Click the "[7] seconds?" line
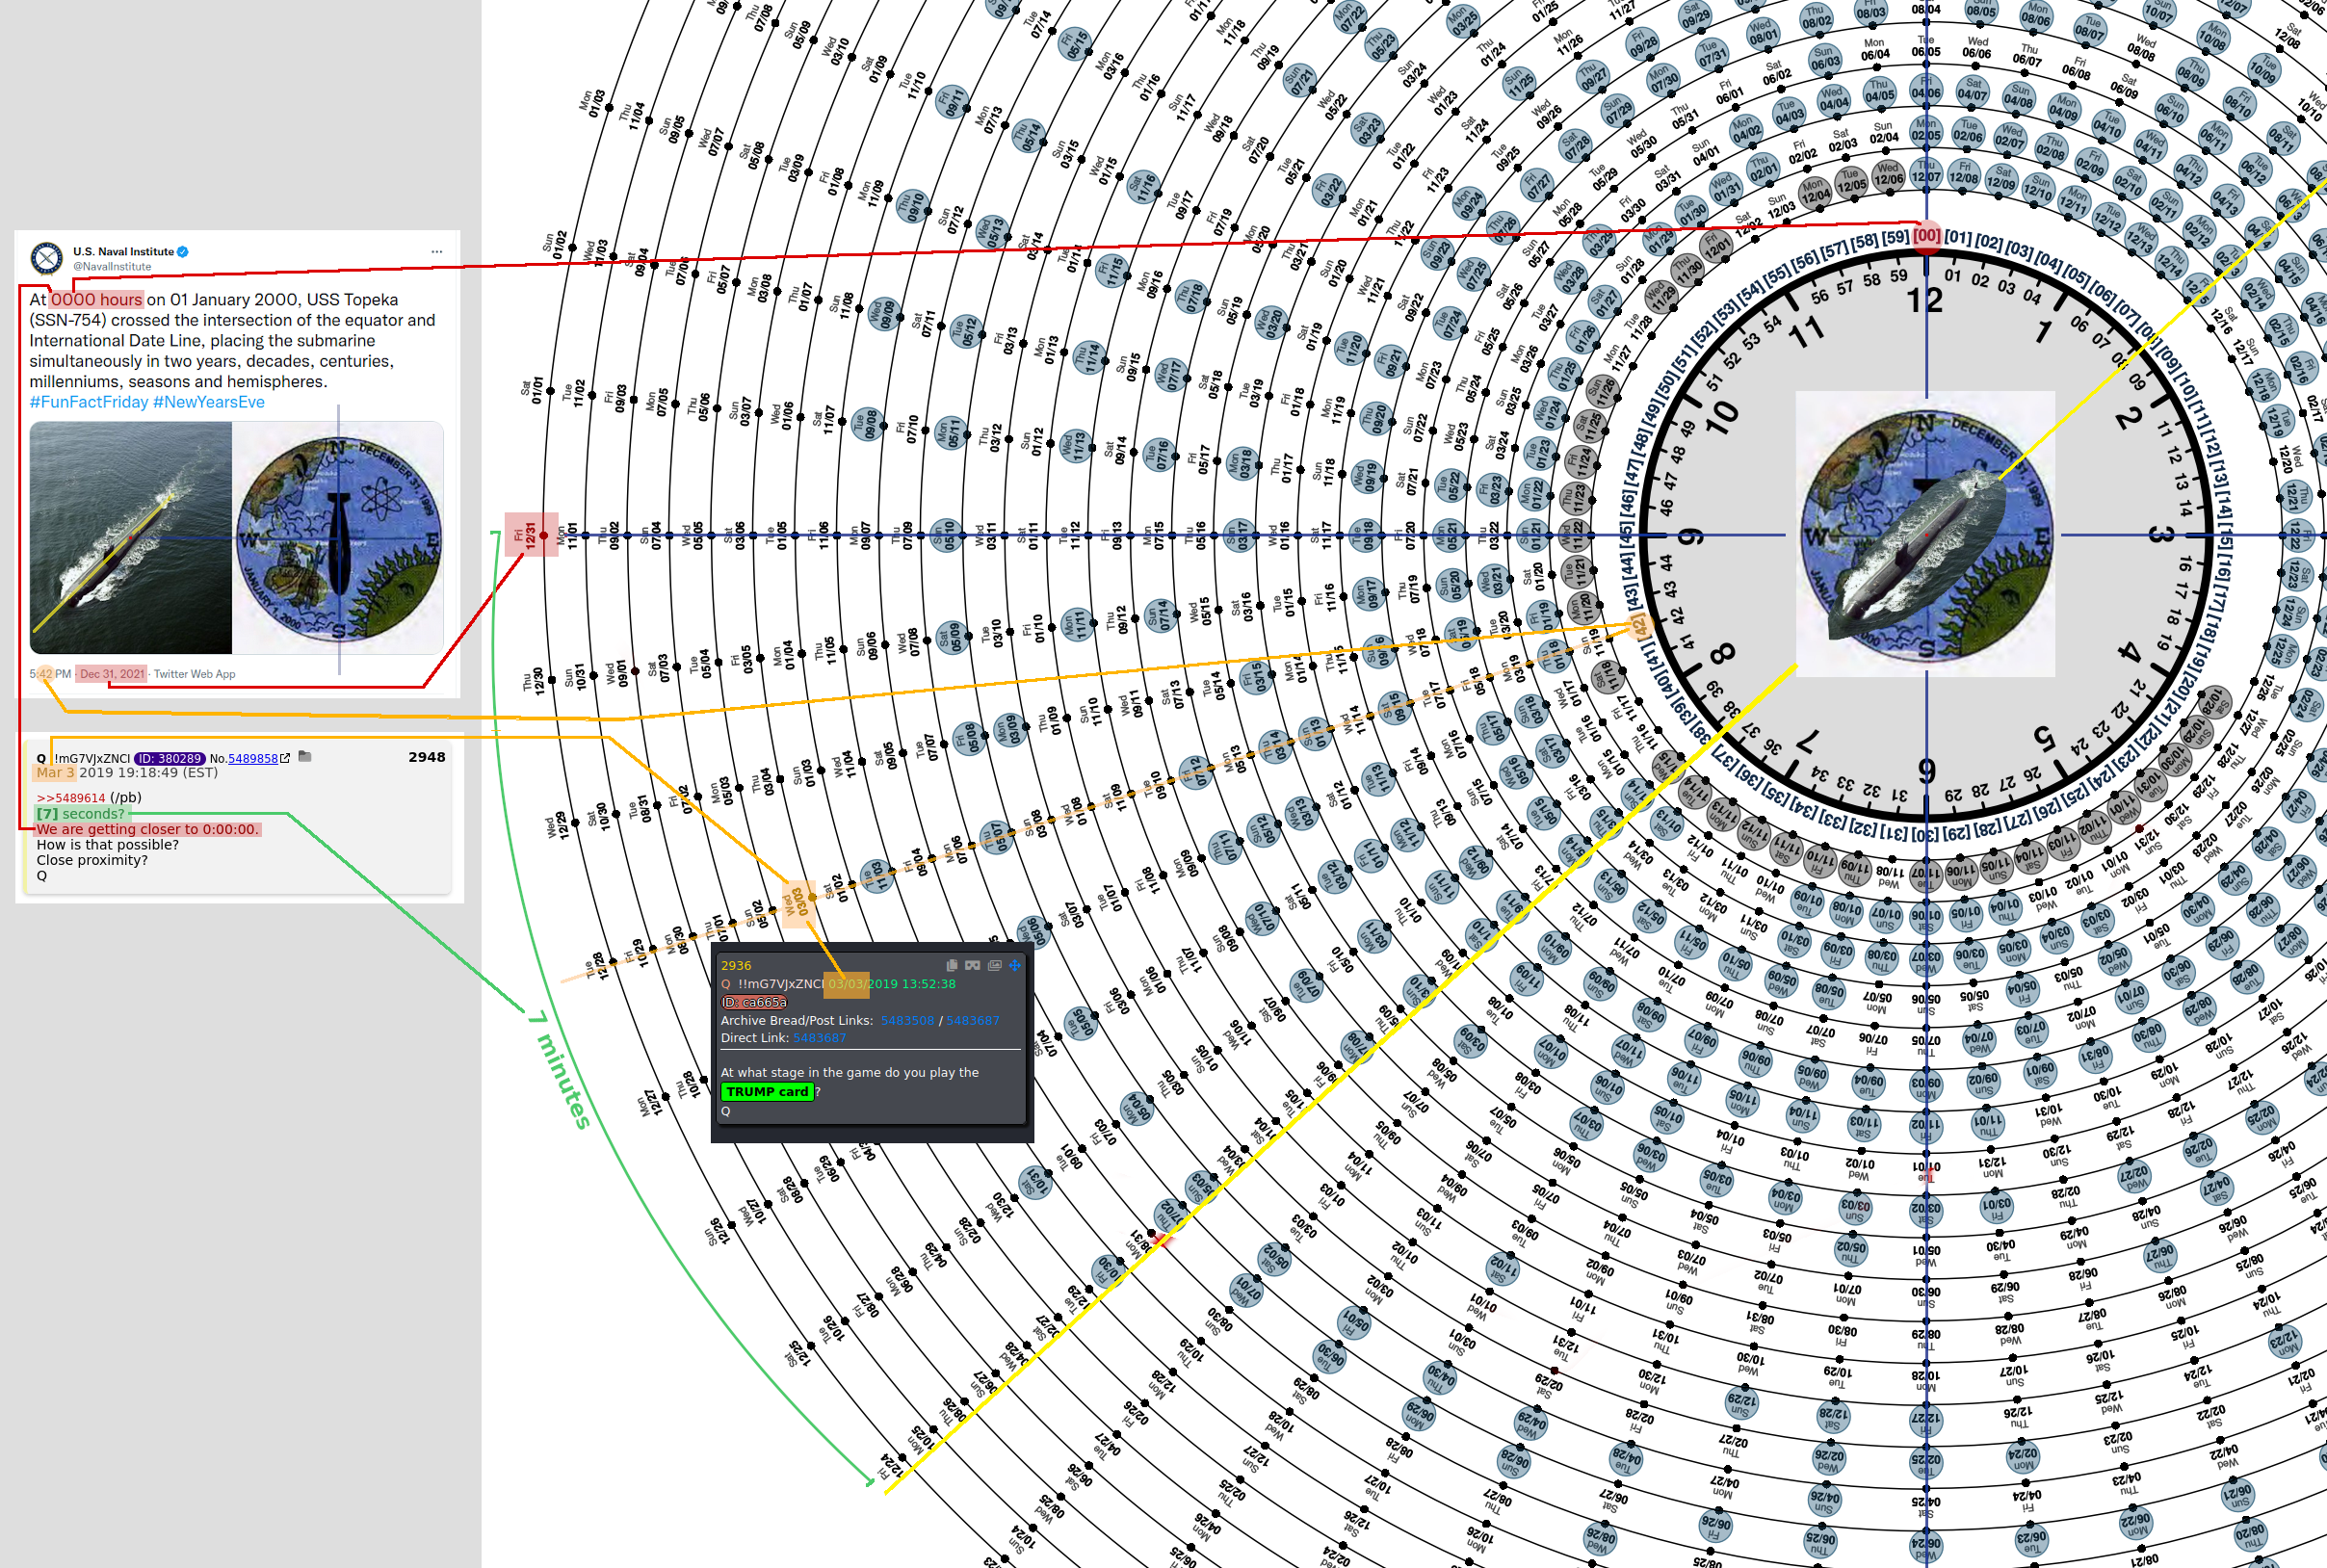This screenshot has width=2327, height=1568. coord(81,814)
